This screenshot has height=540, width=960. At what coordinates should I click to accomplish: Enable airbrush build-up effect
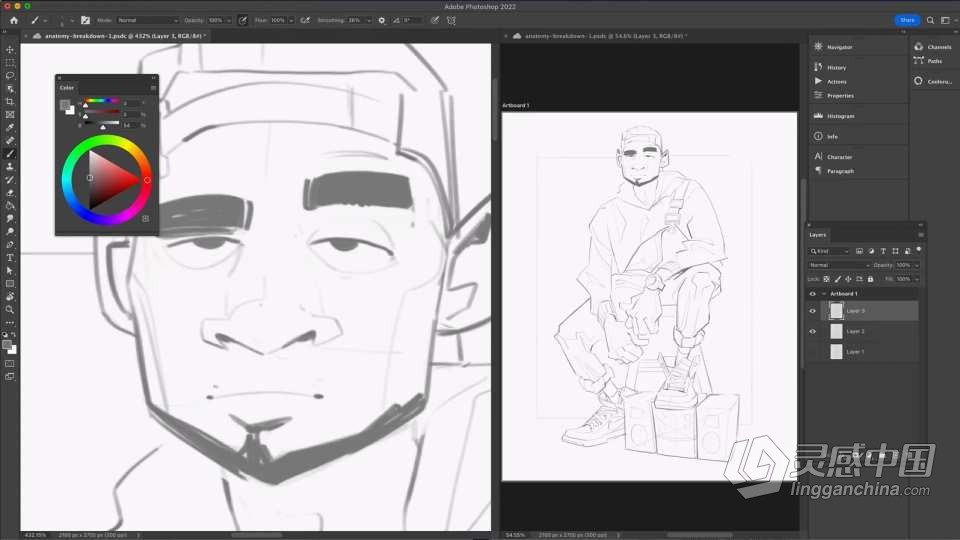[x=305, y=20]
